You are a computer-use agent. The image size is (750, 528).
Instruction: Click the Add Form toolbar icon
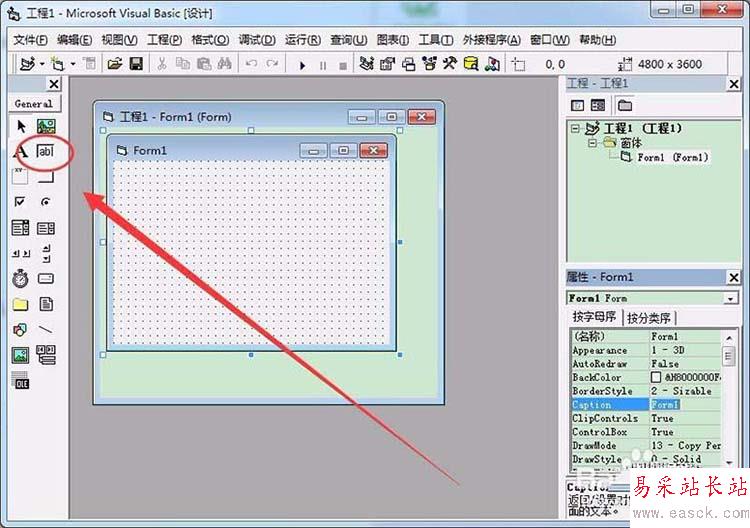click(x=57, y=64)
